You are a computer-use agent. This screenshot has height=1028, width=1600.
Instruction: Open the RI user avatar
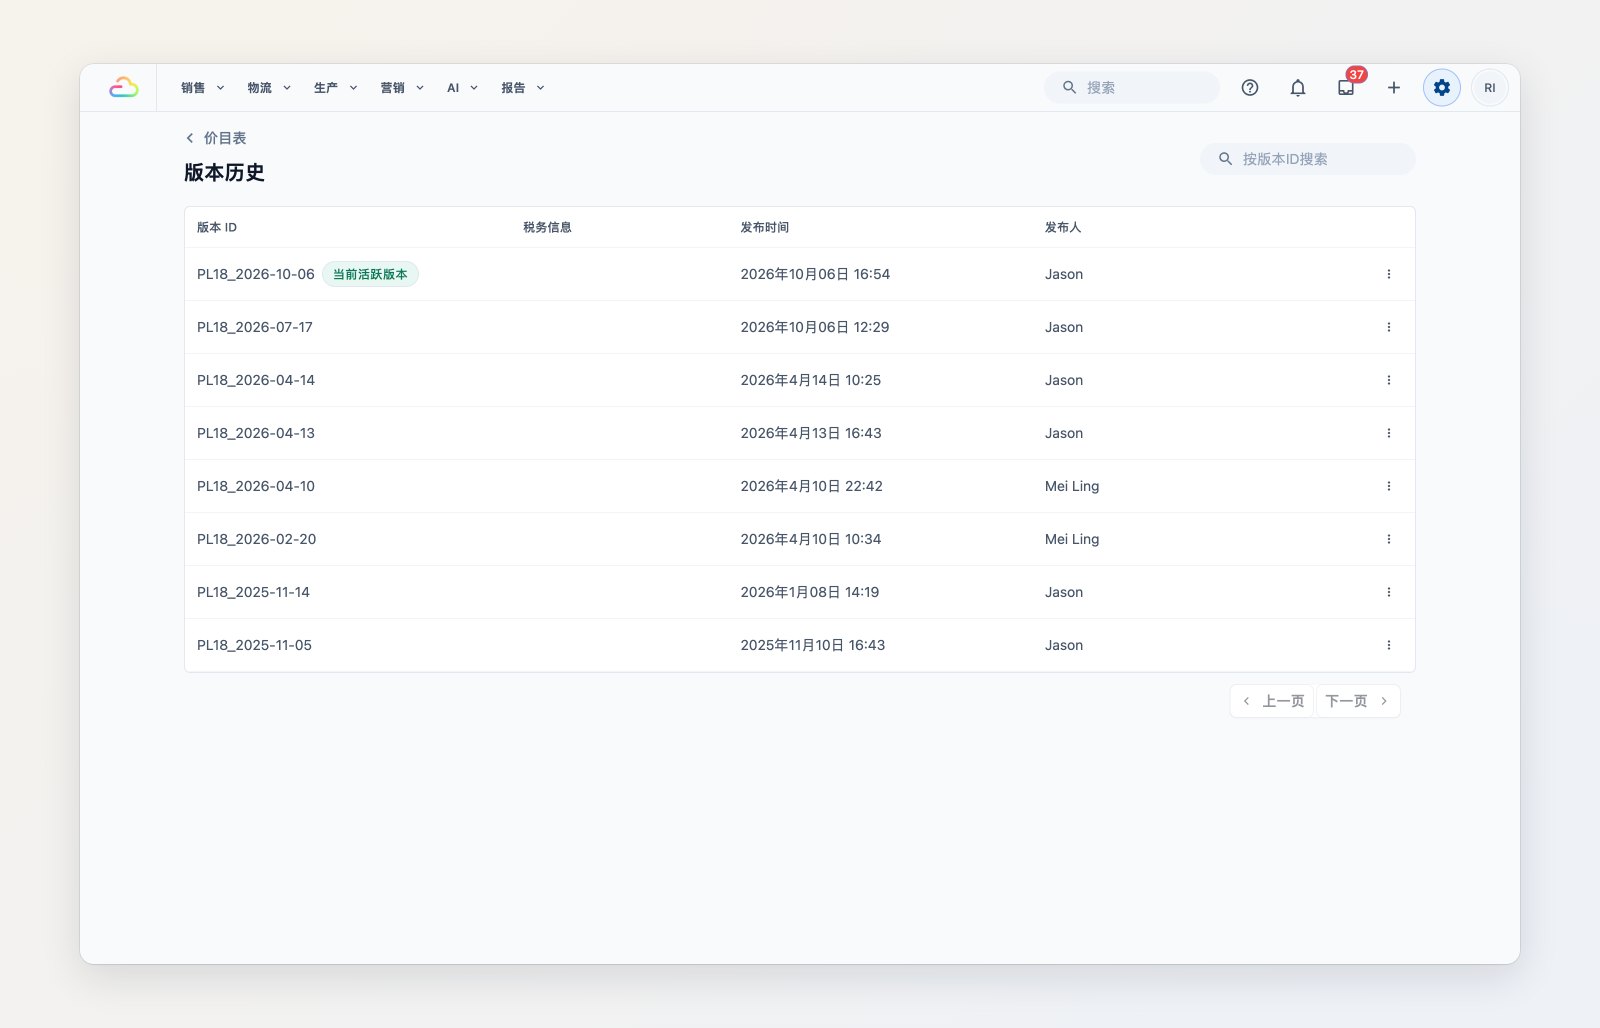tap(1490, 88)
